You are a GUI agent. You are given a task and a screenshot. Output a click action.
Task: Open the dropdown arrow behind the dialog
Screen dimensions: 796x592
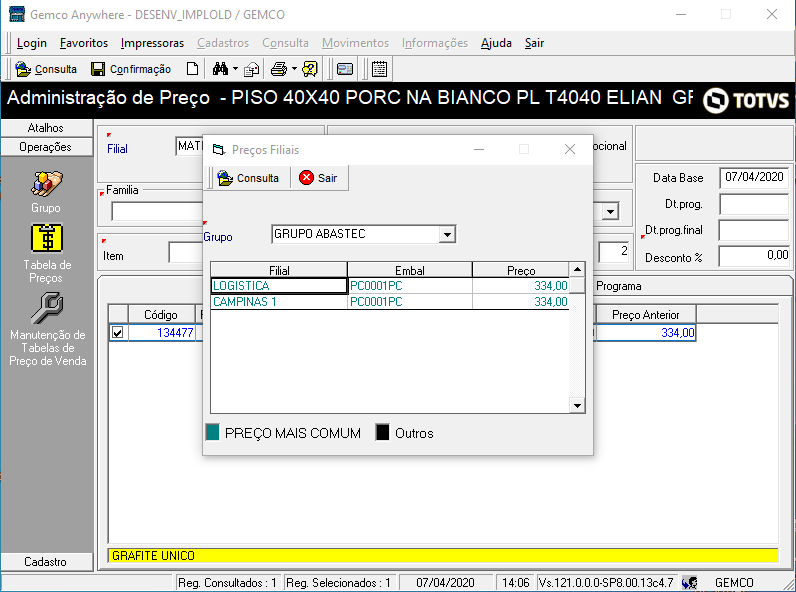pos(610,211)
